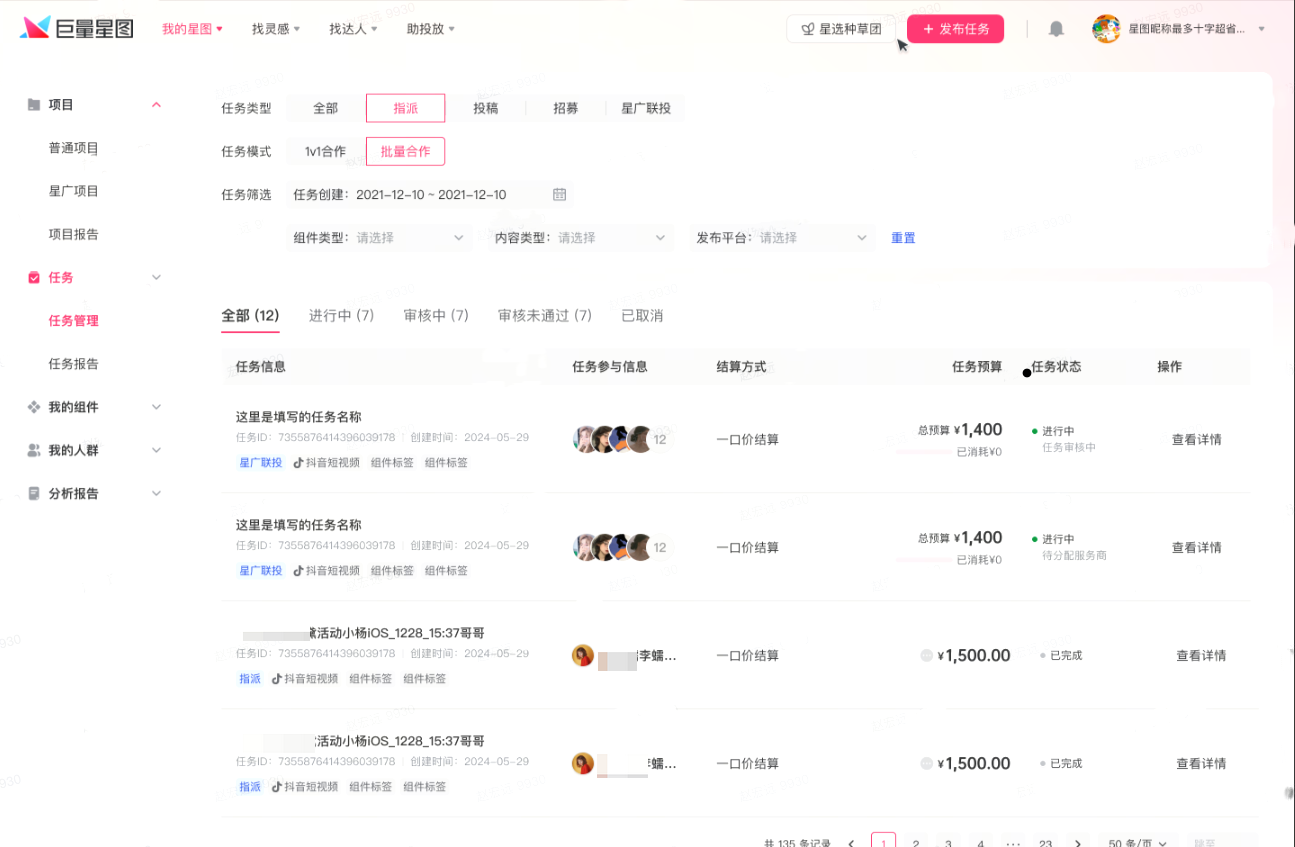
Task: Click 查看详情 for first task row
Action: point(1197,440)
